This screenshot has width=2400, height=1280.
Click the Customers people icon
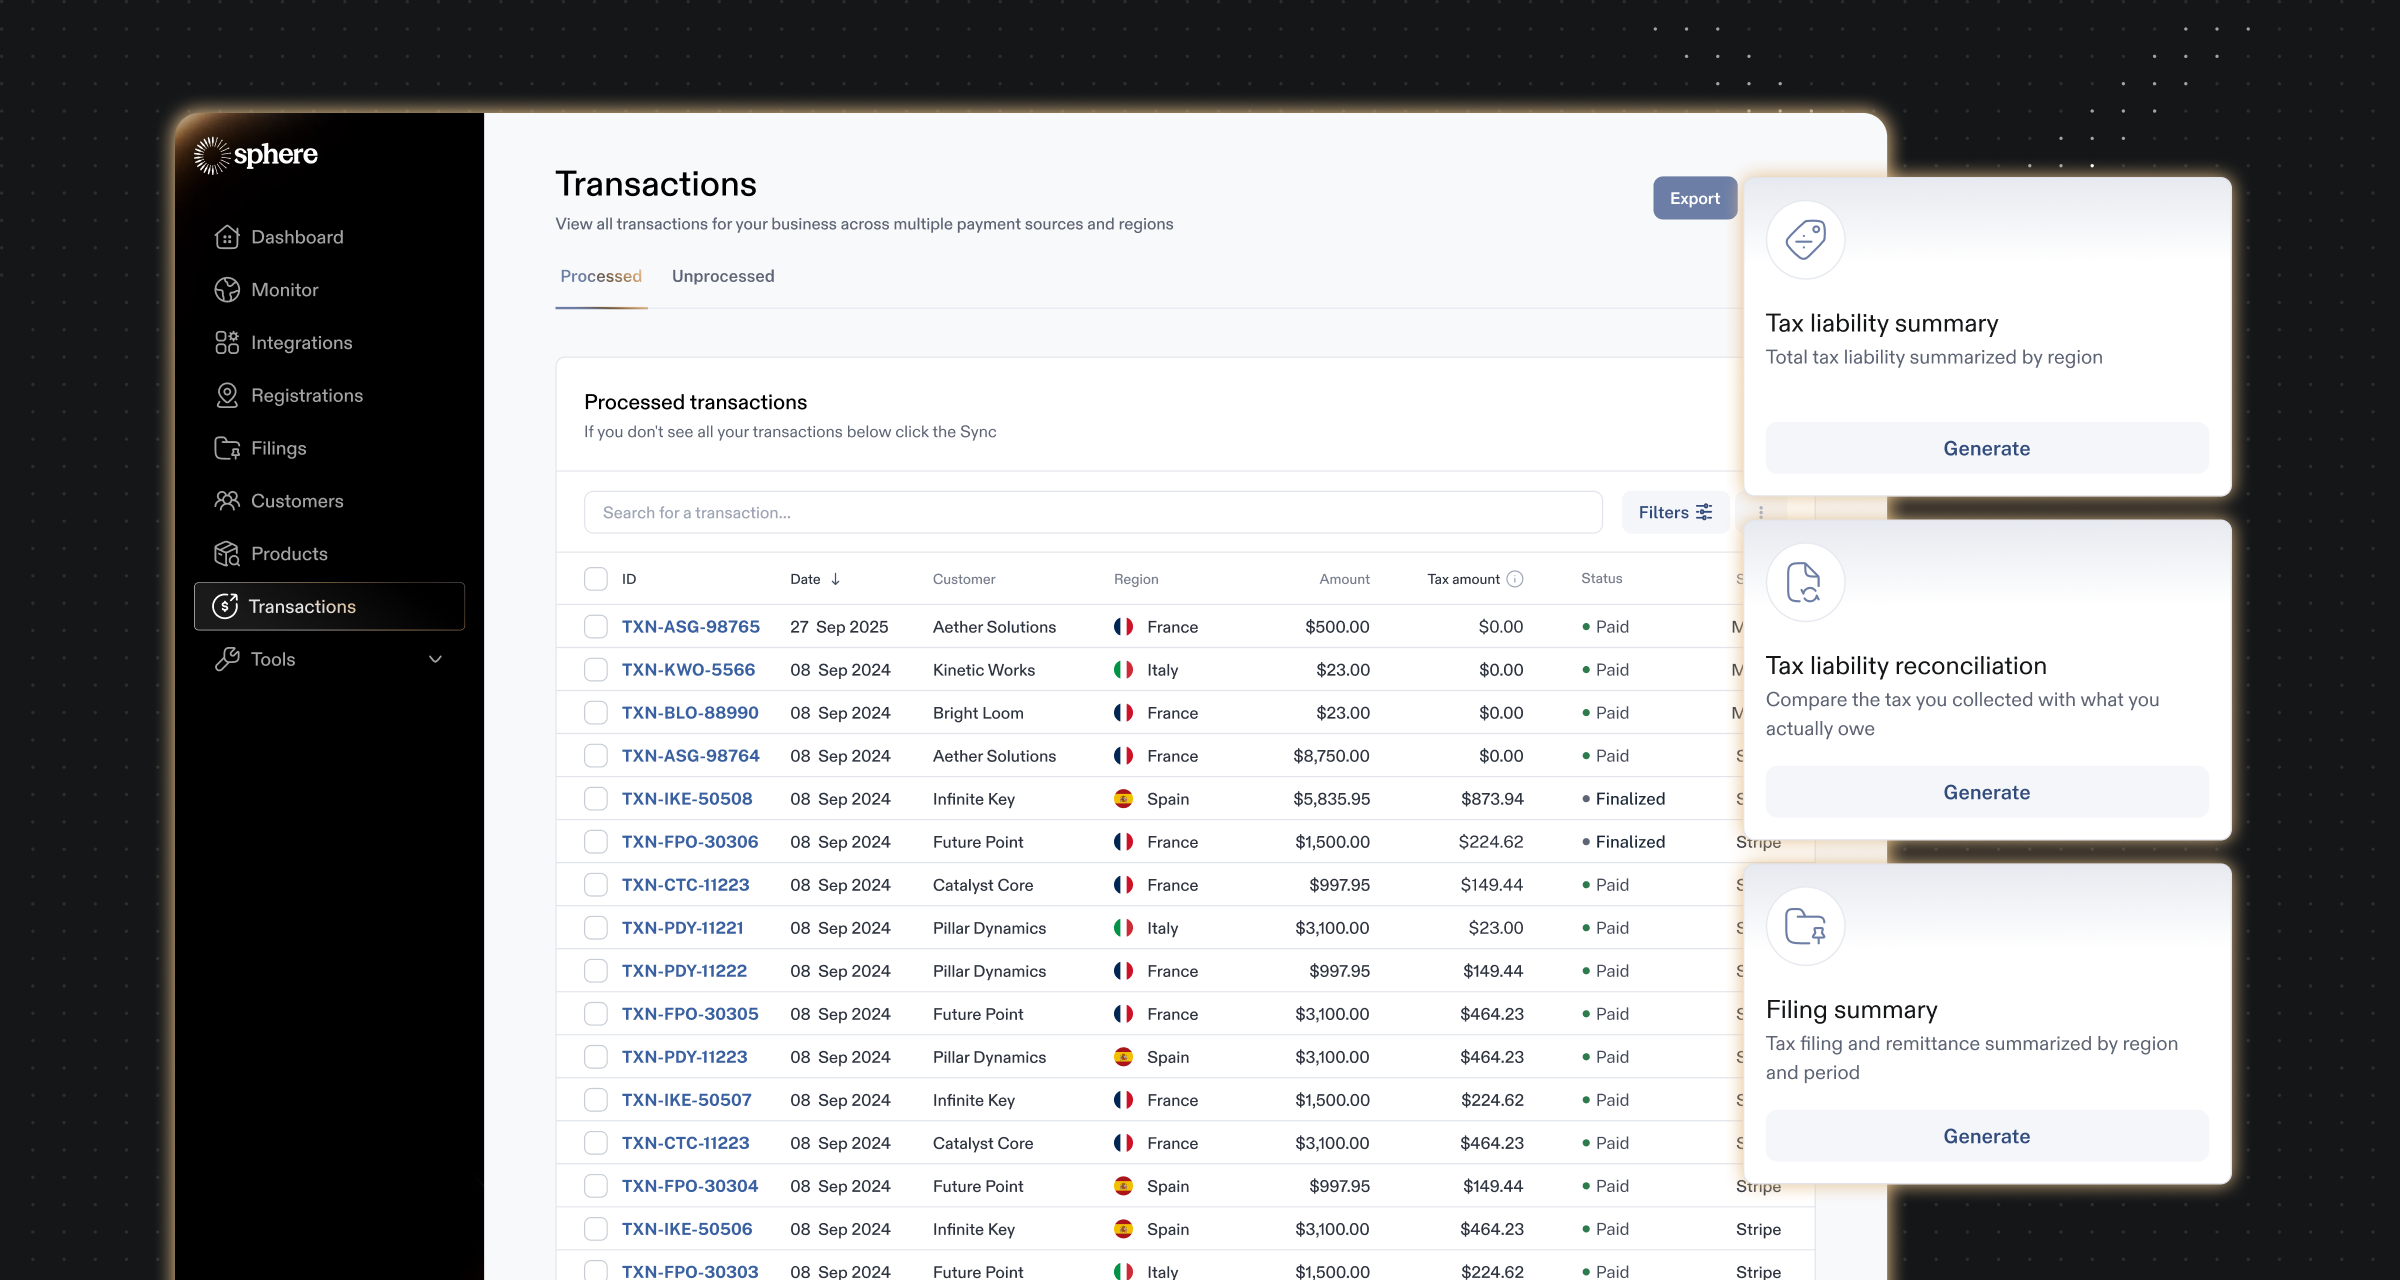[227, 501]
